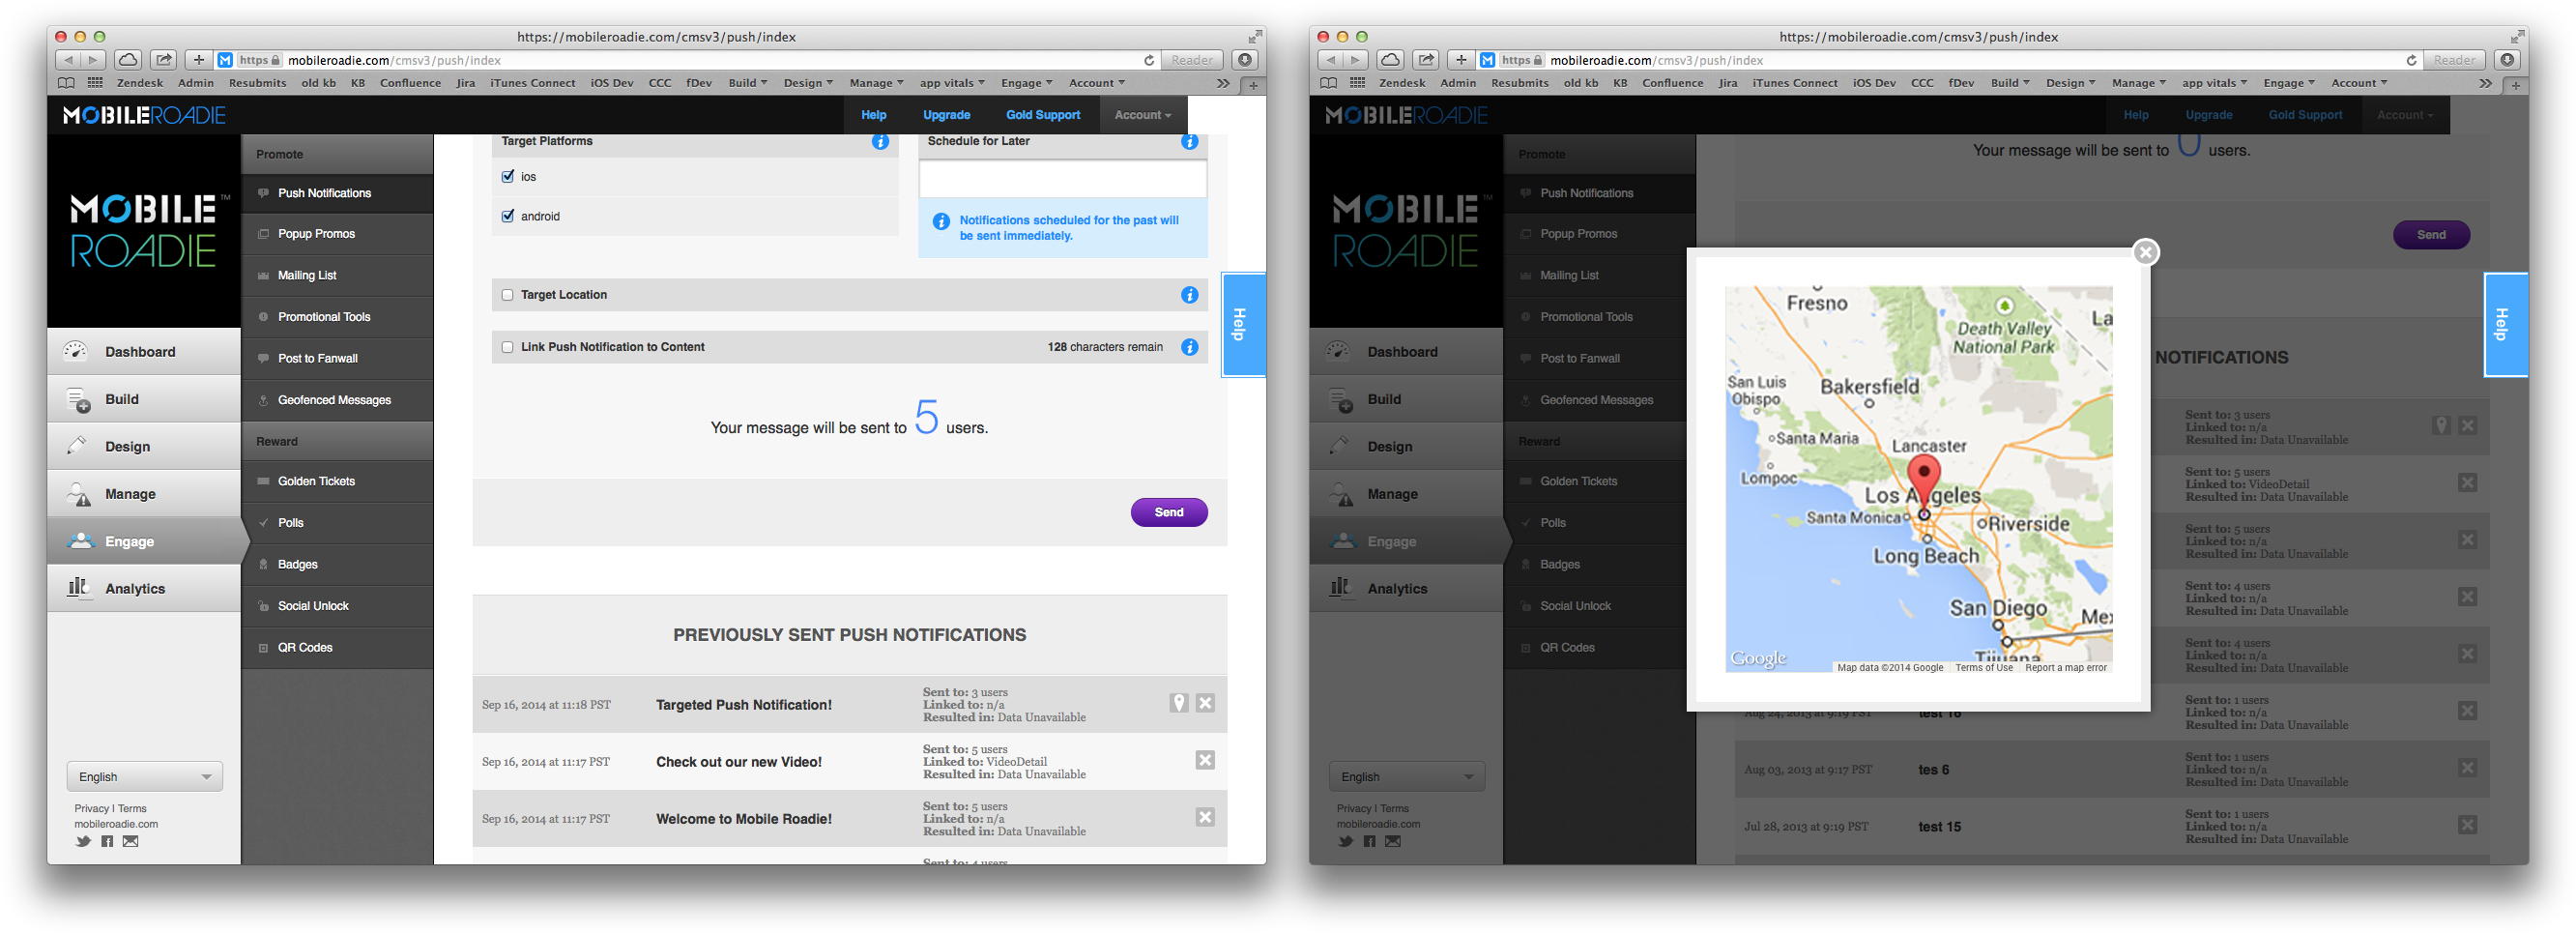
Task: Expand app vitals bookmarks folder, left window
Action: coord(952,83)
